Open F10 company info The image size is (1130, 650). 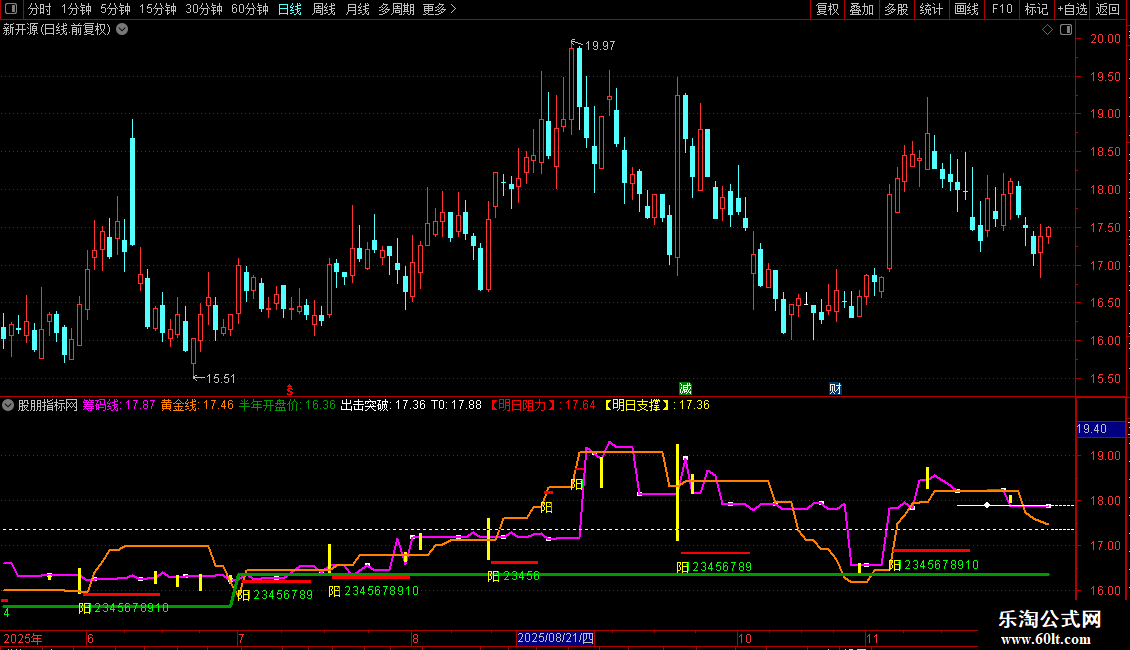1002,9
